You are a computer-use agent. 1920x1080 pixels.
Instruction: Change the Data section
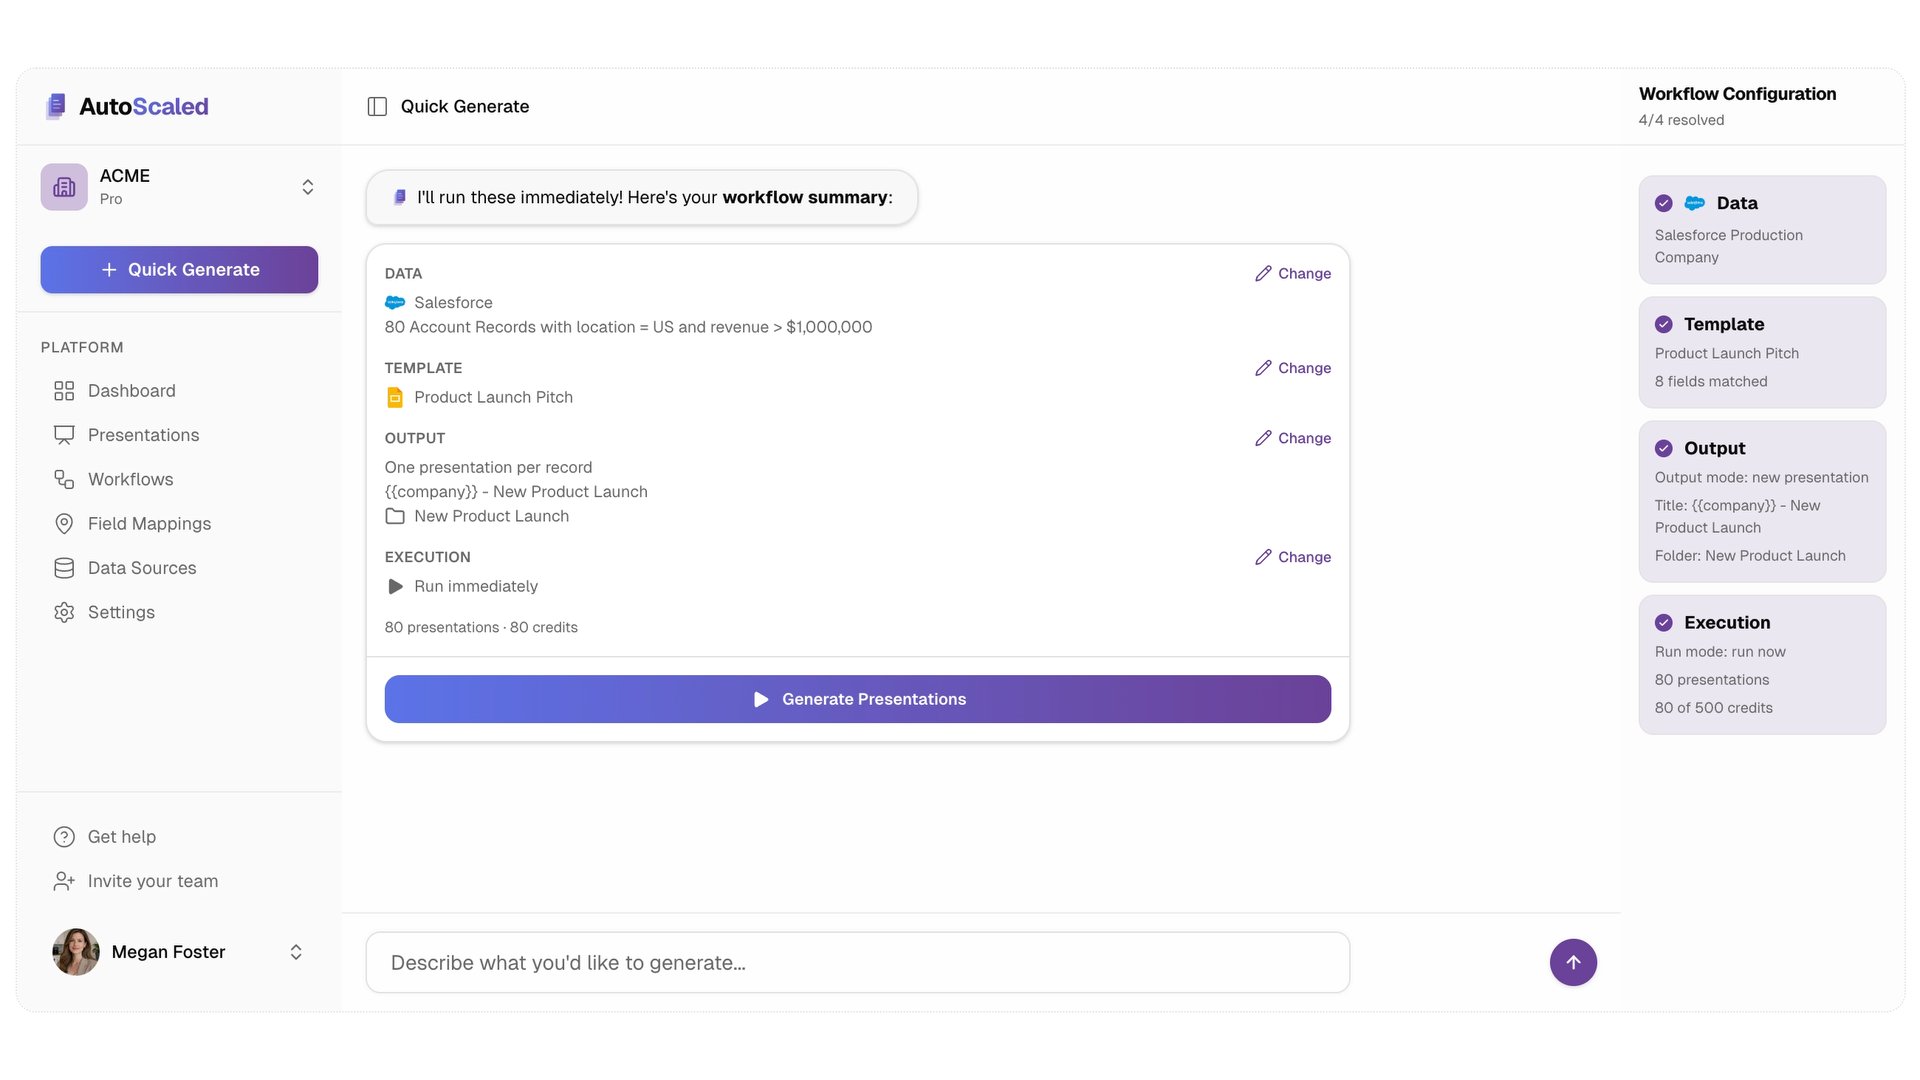point(1293,273)
